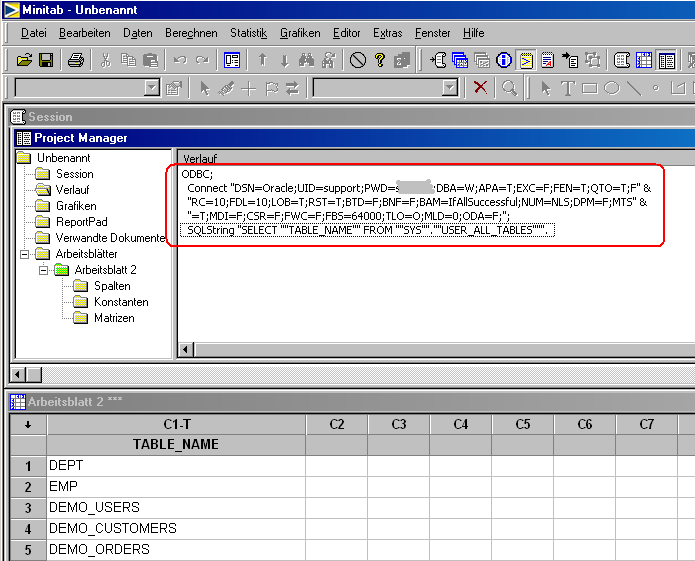Open the Statistik menu
This screenshot has height=561, width=695.
coord(248,33)
